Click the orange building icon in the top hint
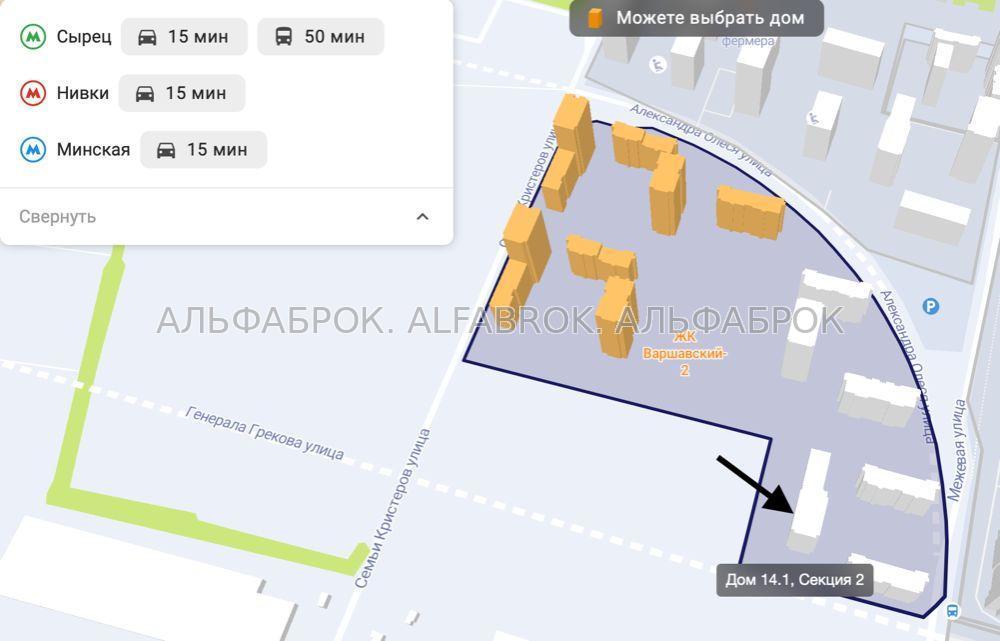 (595, 18)
